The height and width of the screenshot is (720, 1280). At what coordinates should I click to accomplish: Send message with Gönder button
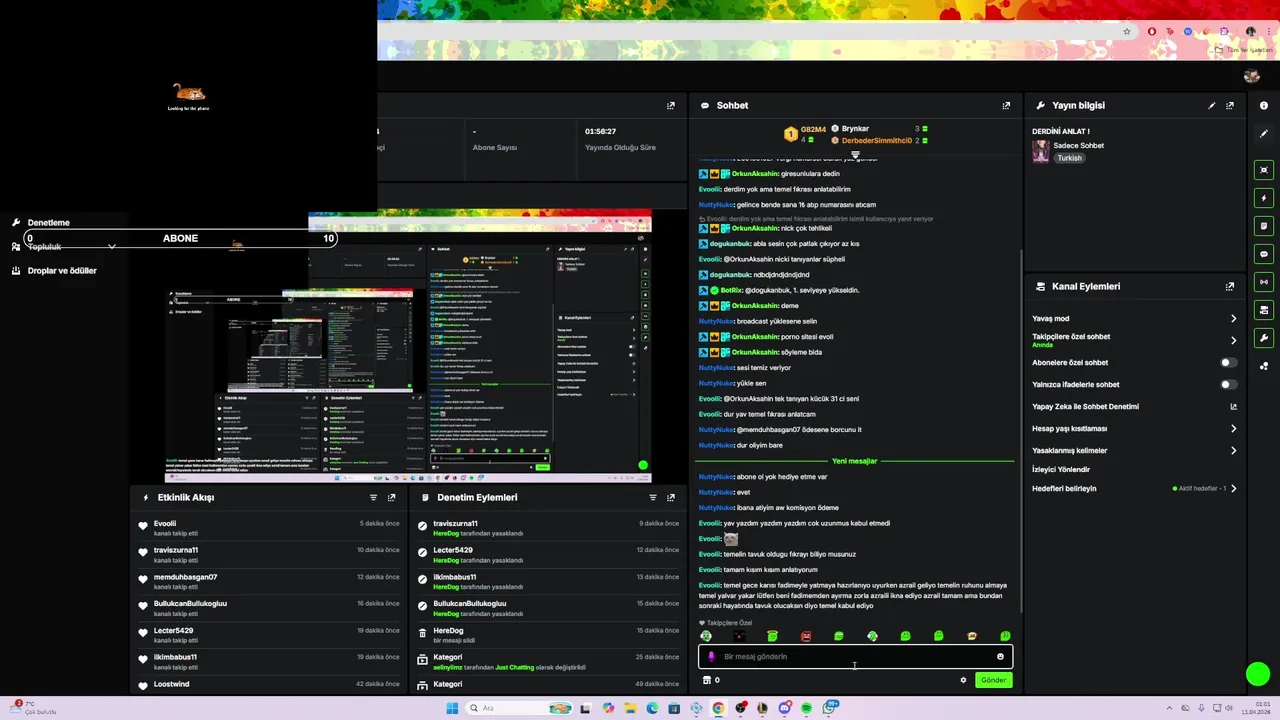point(993,680)
